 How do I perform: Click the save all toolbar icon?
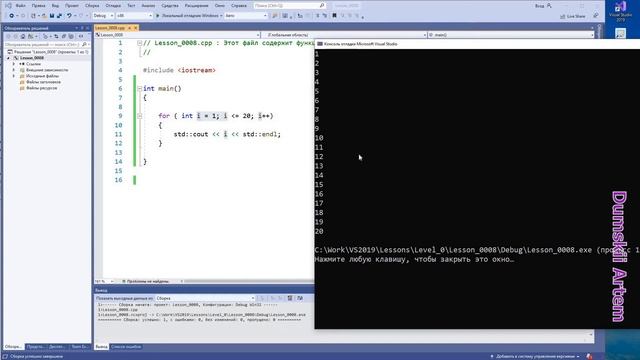click(x=59, y=16)
